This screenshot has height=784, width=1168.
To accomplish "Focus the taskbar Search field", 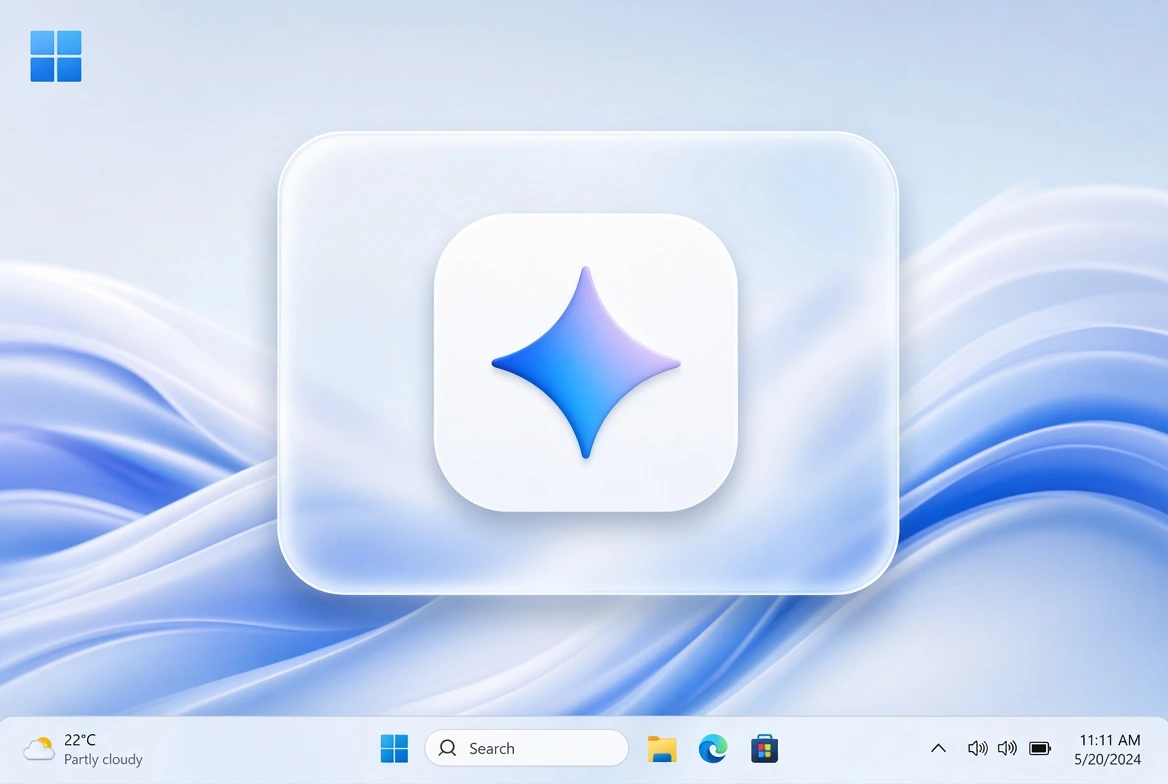I will [527, 748].
